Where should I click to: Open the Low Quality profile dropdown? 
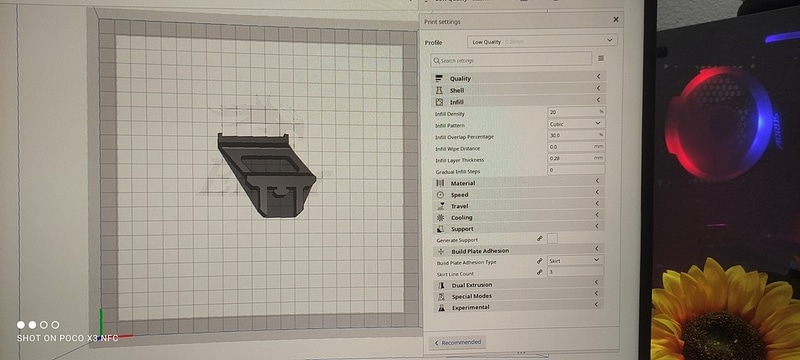click(x=542, y=41)
